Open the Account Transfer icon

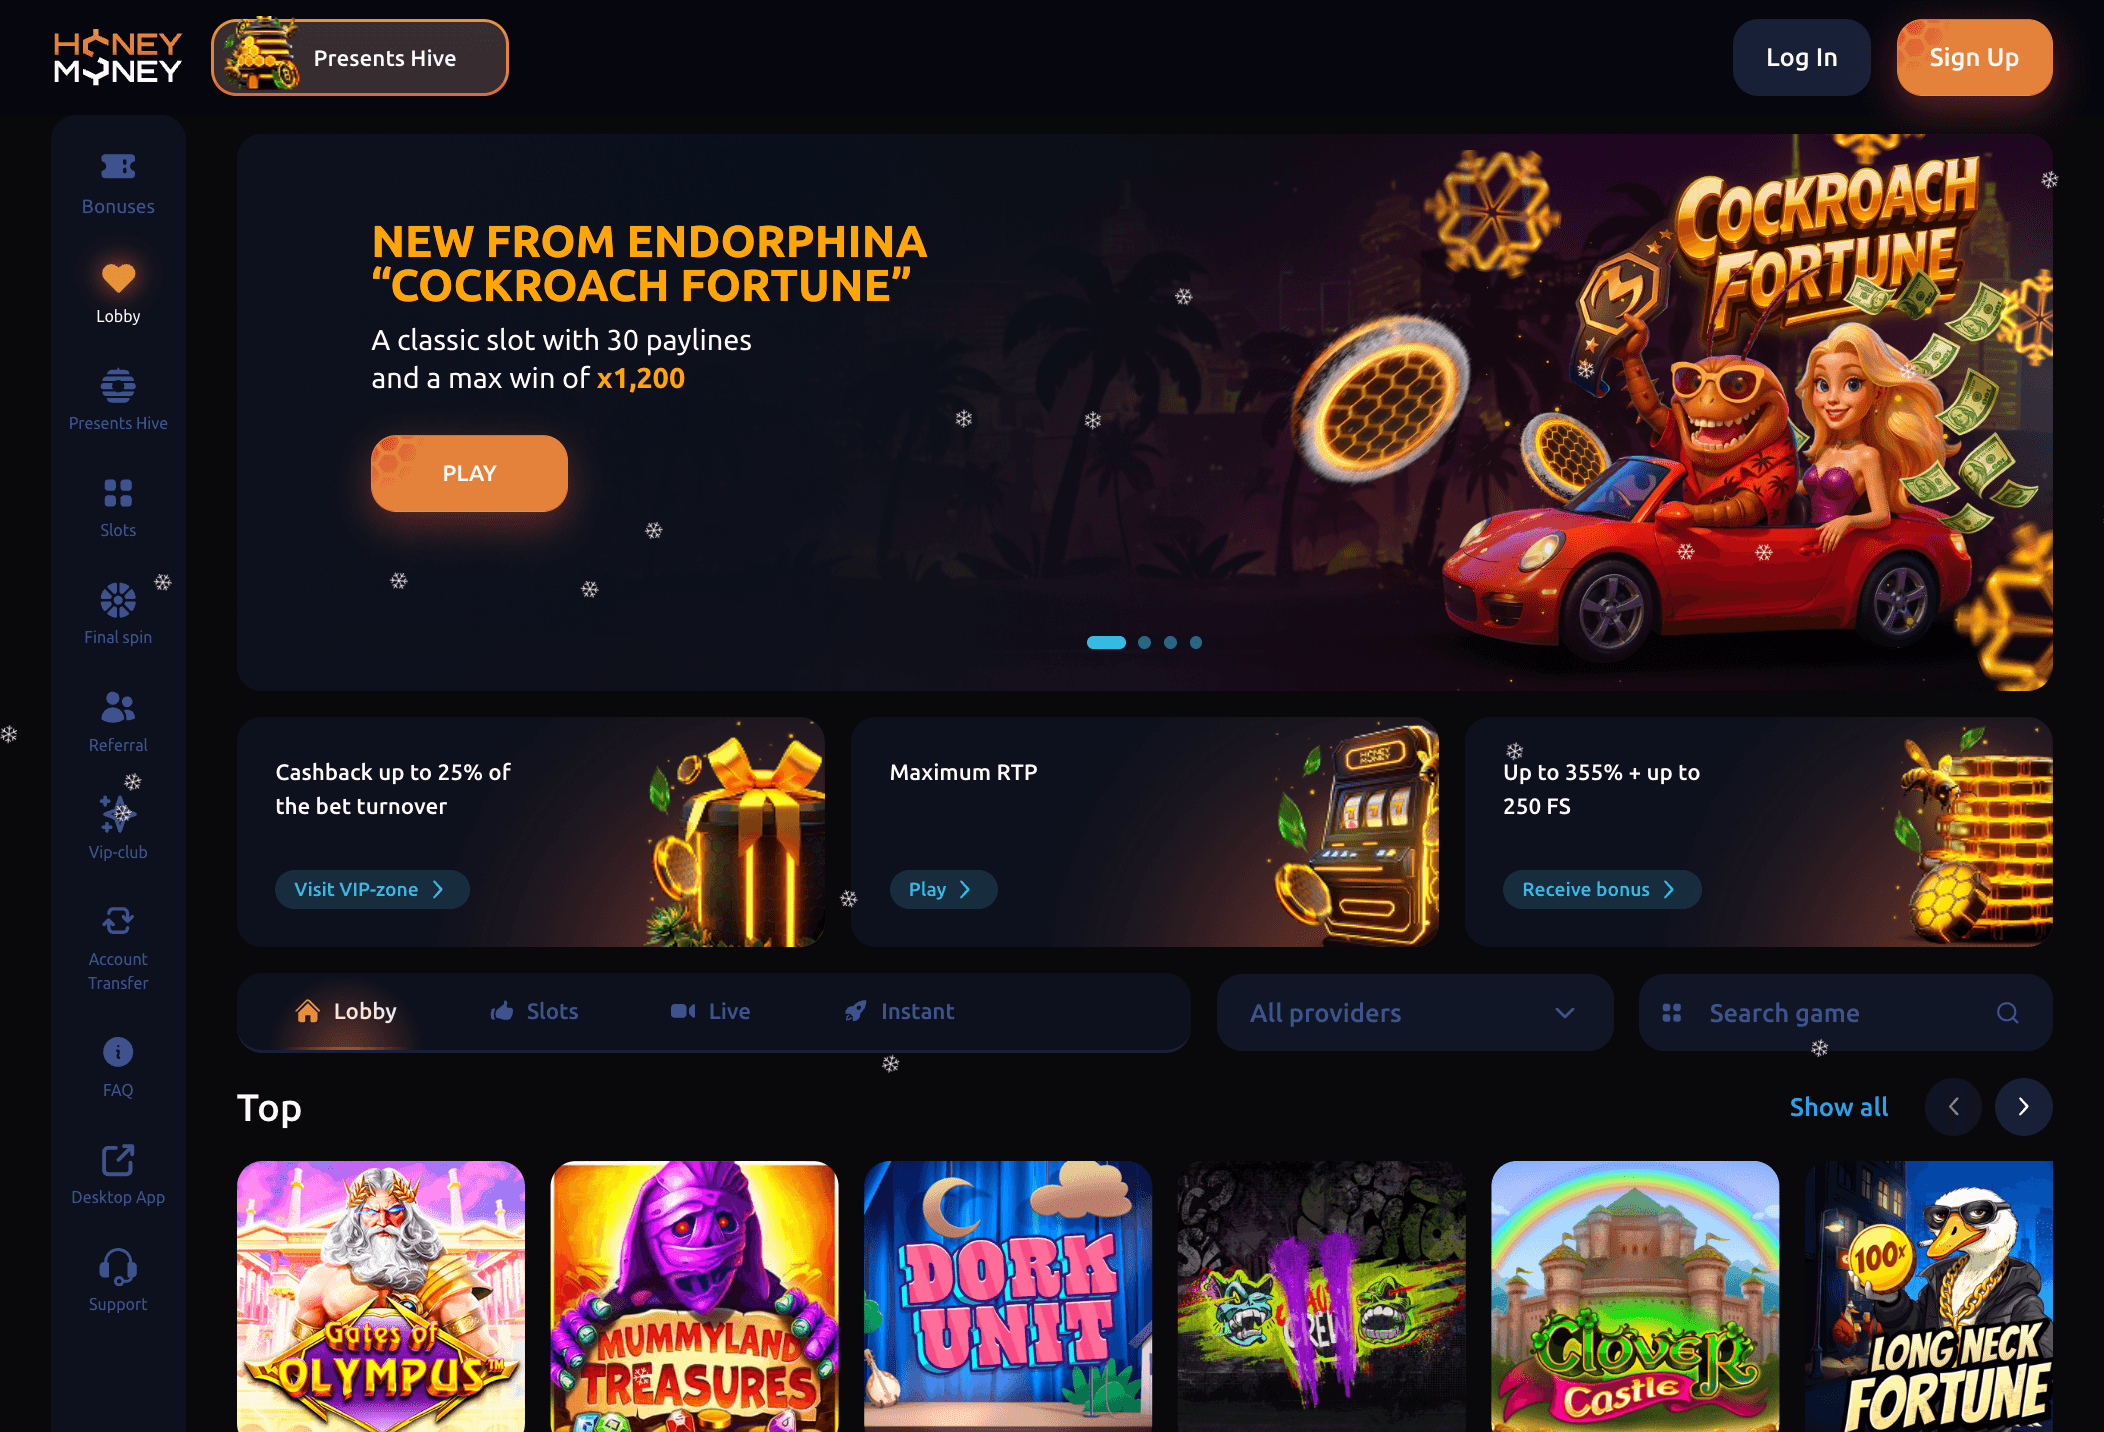pos(118,921)
